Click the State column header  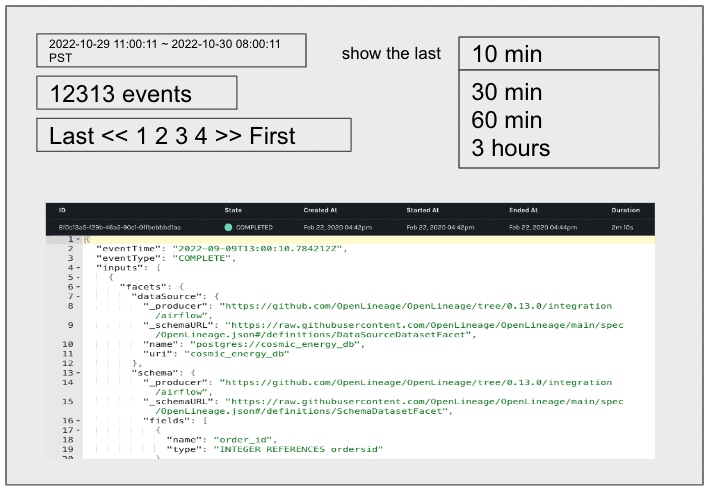pos(233,210)
